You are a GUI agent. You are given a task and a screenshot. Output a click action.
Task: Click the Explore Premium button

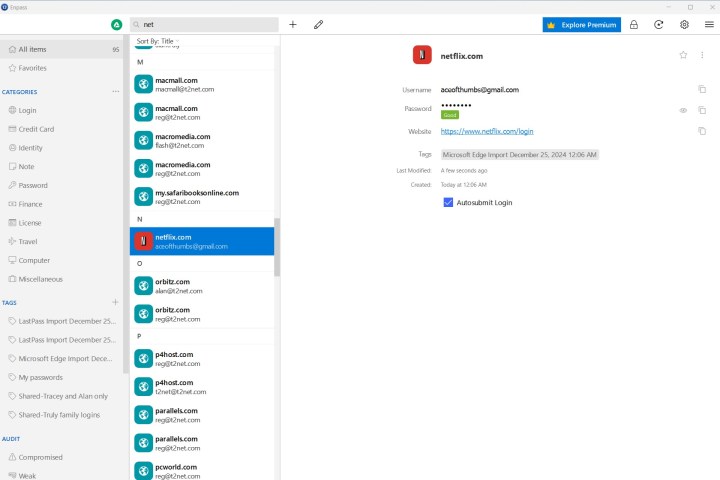[581, 24]
